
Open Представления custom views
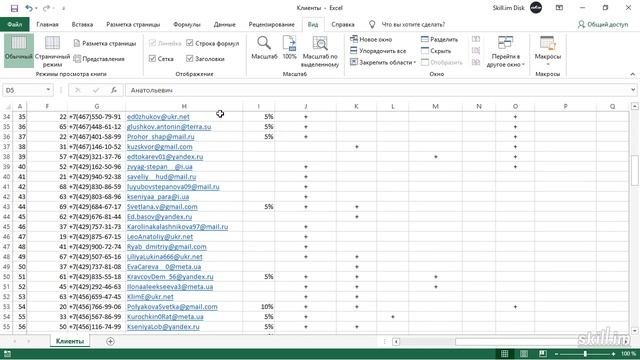point(99,59)
